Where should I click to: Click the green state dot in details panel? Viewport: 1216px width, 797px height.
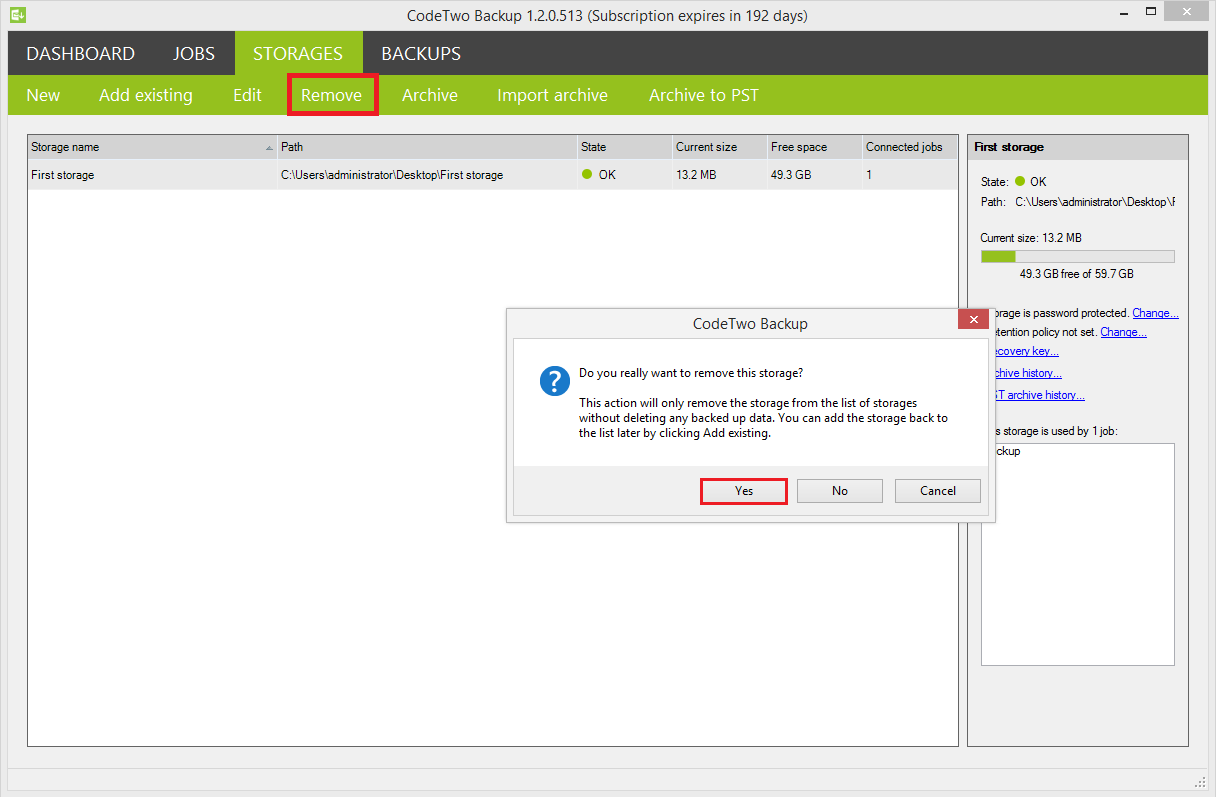[1020, 182]
